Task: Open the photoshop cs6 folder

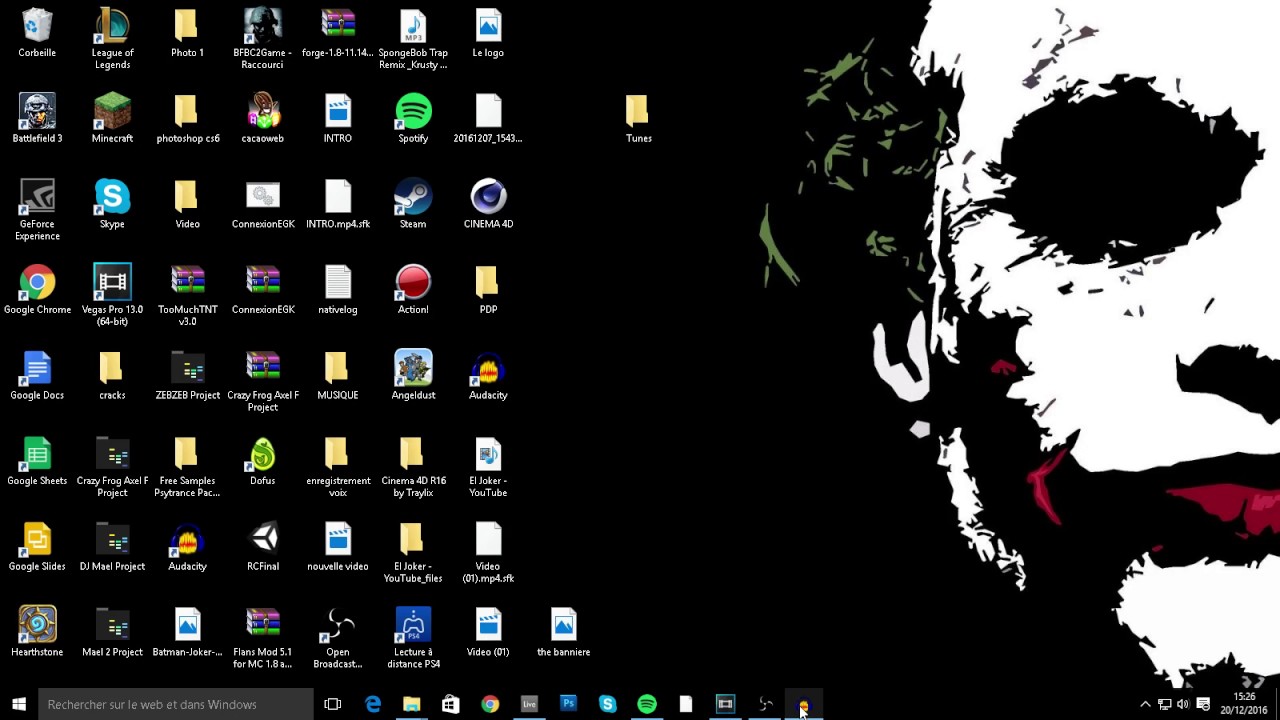Action: [x=187, y=119]
